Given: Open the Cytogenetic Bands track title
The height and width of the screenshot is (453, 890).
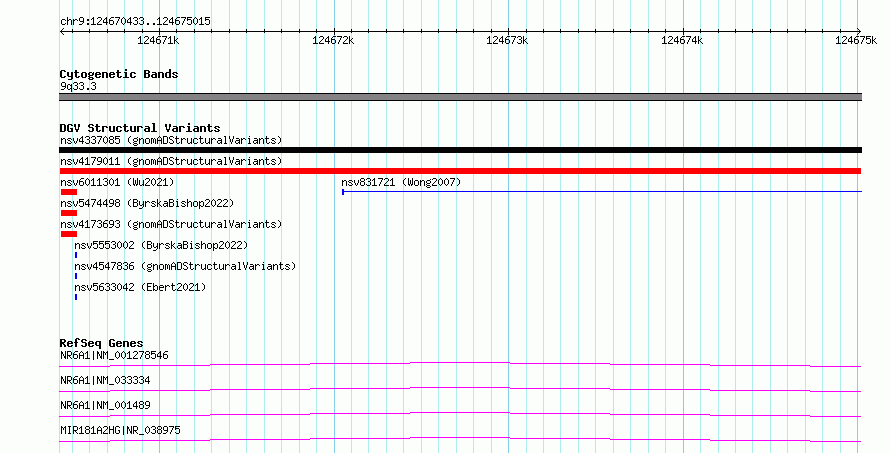Looking at the screenshot, I should [119, 74].
